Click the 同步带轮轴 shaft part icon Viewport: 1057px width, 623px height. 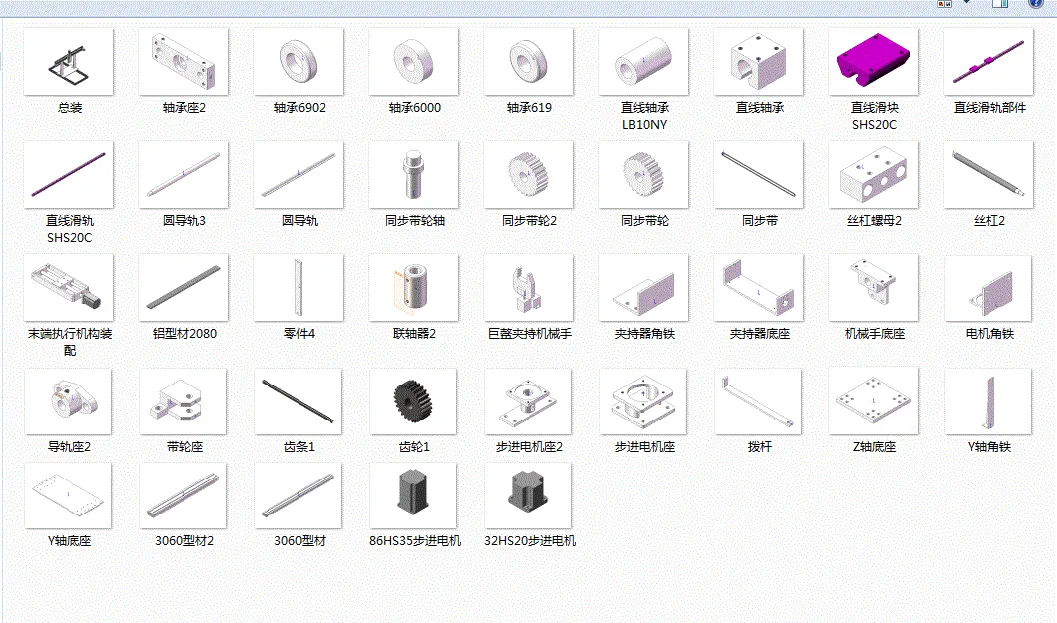tap(414, 175)
